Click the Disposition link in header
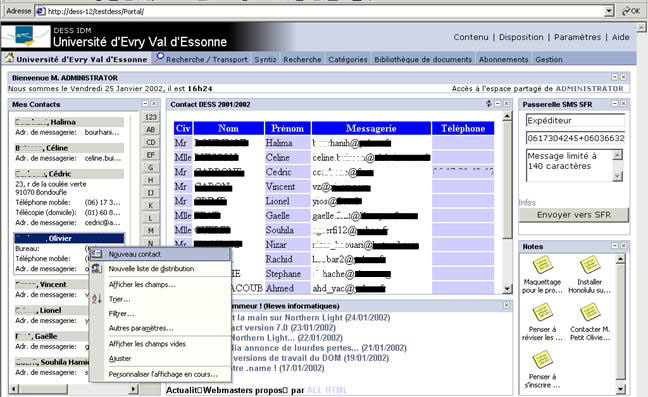This screenshot has width=648, height=397. pos(521,37)
